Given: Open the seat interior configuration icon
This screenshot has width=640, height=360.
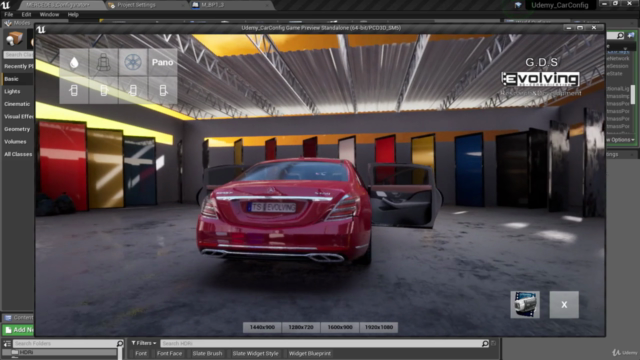Looking at the screenshot, I should [103, 62].
